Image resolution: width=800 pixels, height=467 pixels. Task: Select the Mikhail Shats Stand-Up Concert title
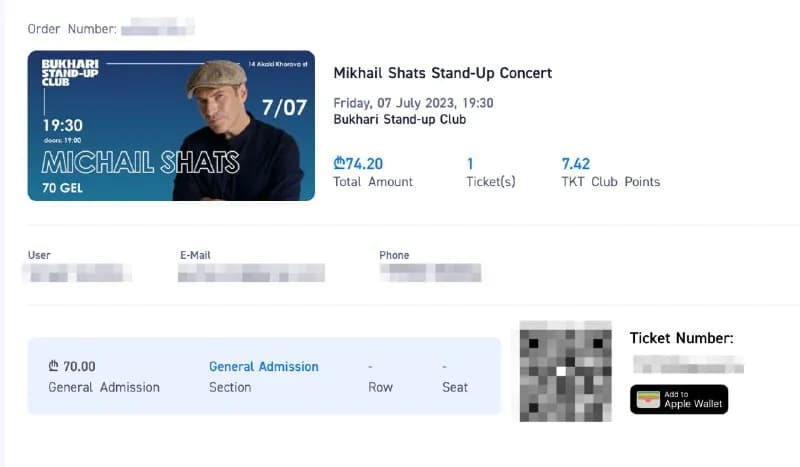pyautogui.click(x=442, y=73)
